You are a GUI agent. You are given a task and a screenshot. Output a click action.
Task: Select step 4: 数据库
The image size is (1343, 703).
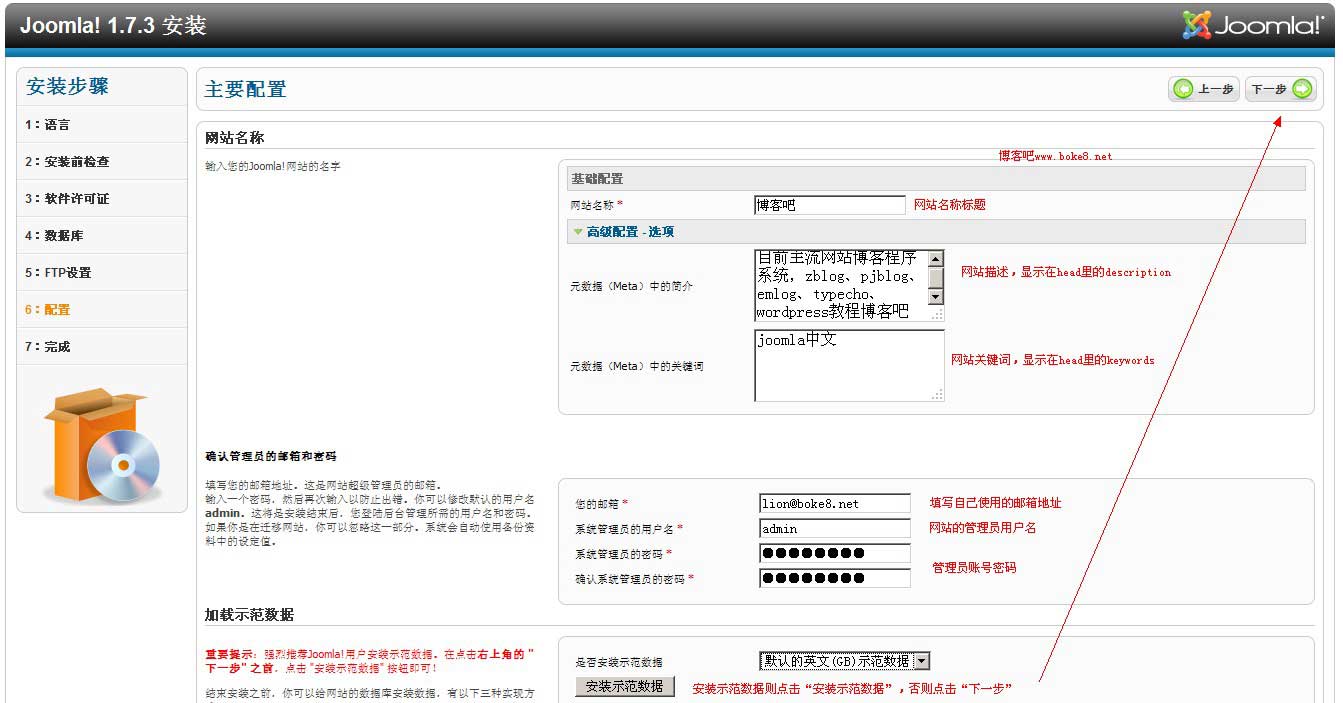coord(102,236)
